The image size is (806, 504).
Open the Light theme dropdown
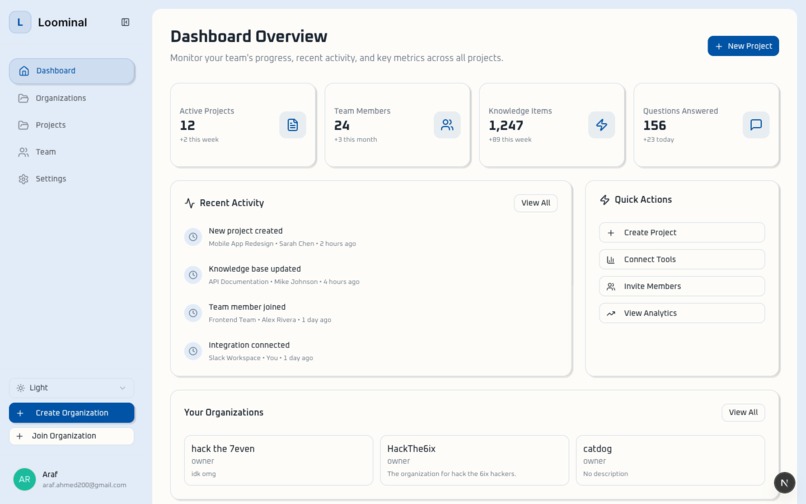pyautogui.click(x=71, y=388)
